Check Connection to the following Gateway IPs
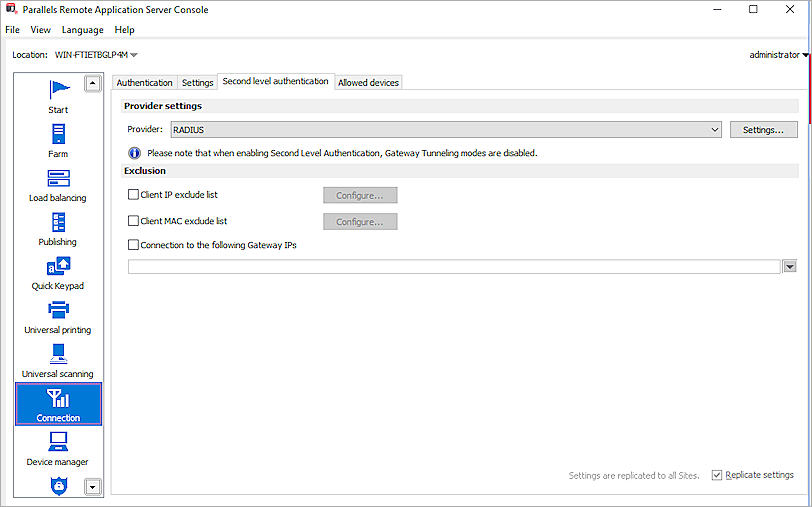 click(x=133, y=244)
